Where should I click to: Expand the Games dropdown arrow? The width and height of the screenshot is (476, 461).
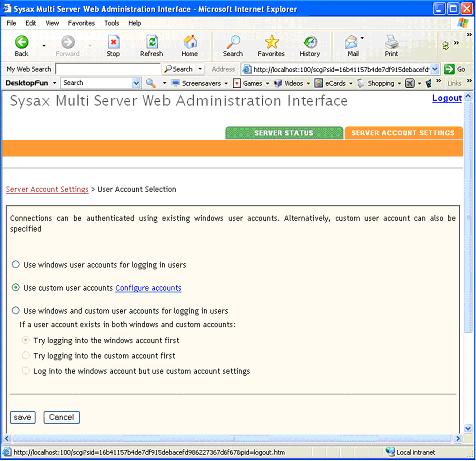coord(267,83)
